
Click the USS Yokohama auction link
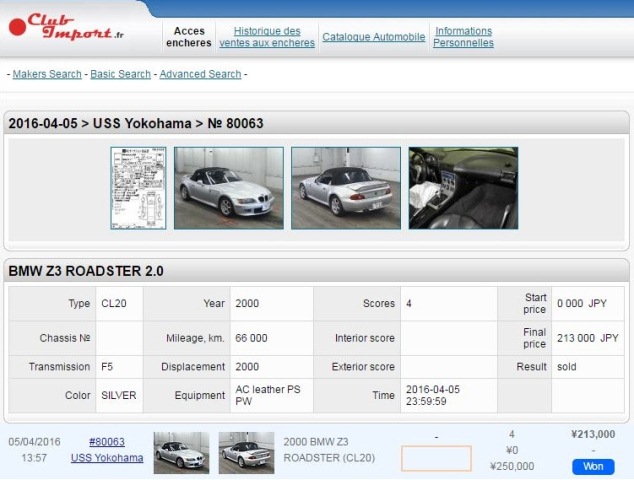[x=107, y=458]
